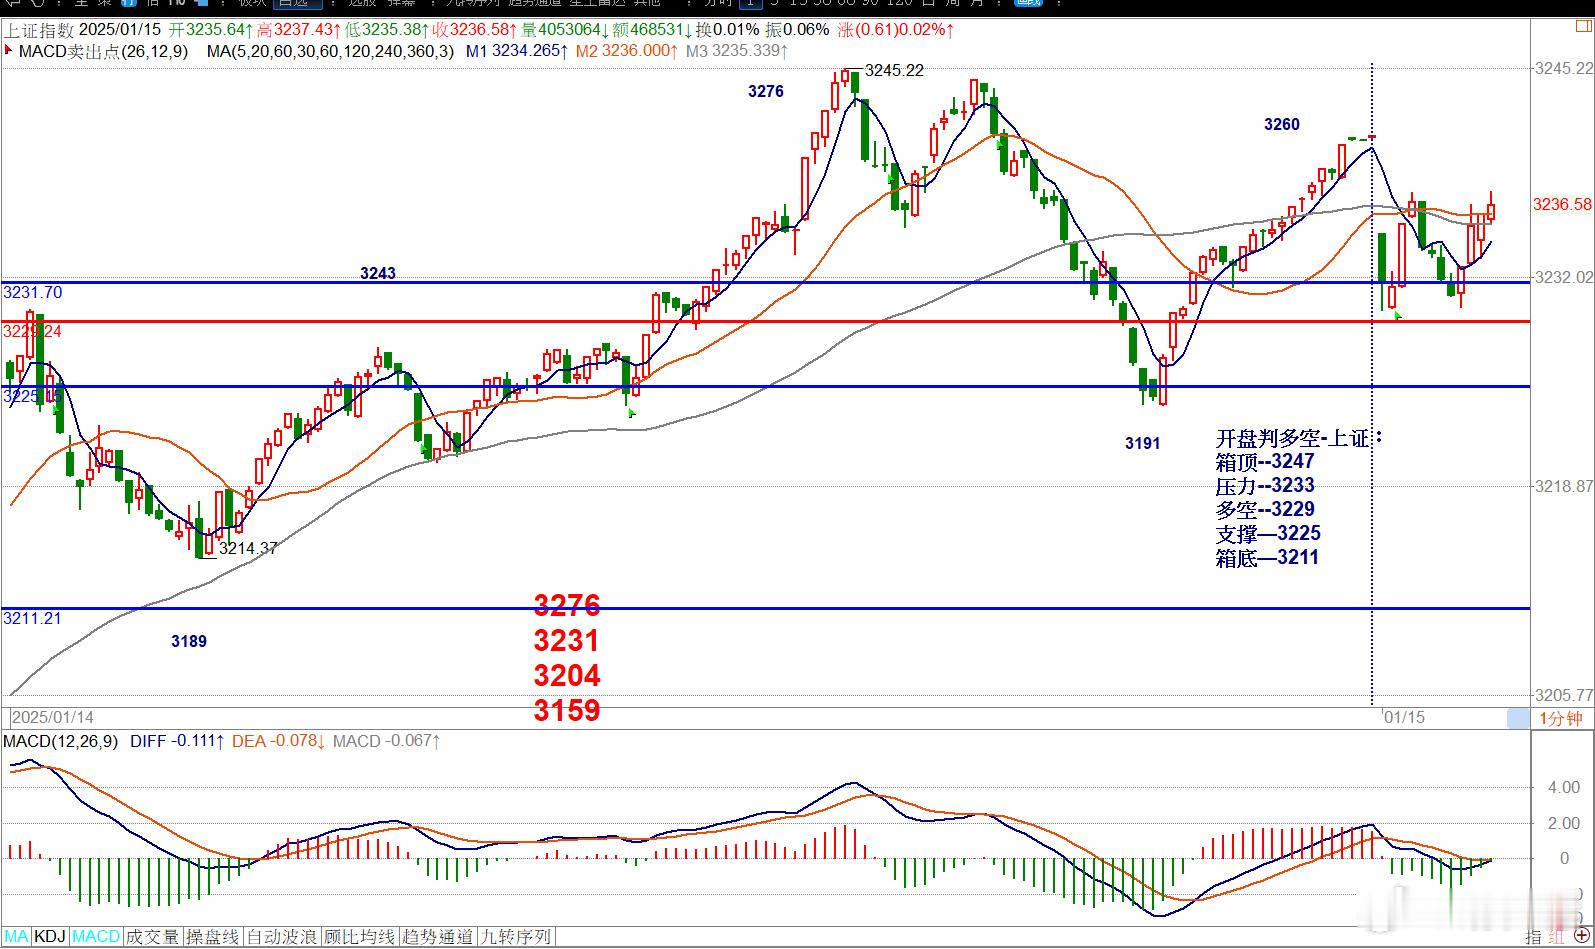Open the 操盘线 indicator tab
This screenshot has width=1595, height=949.
click(x=213, y=937)
